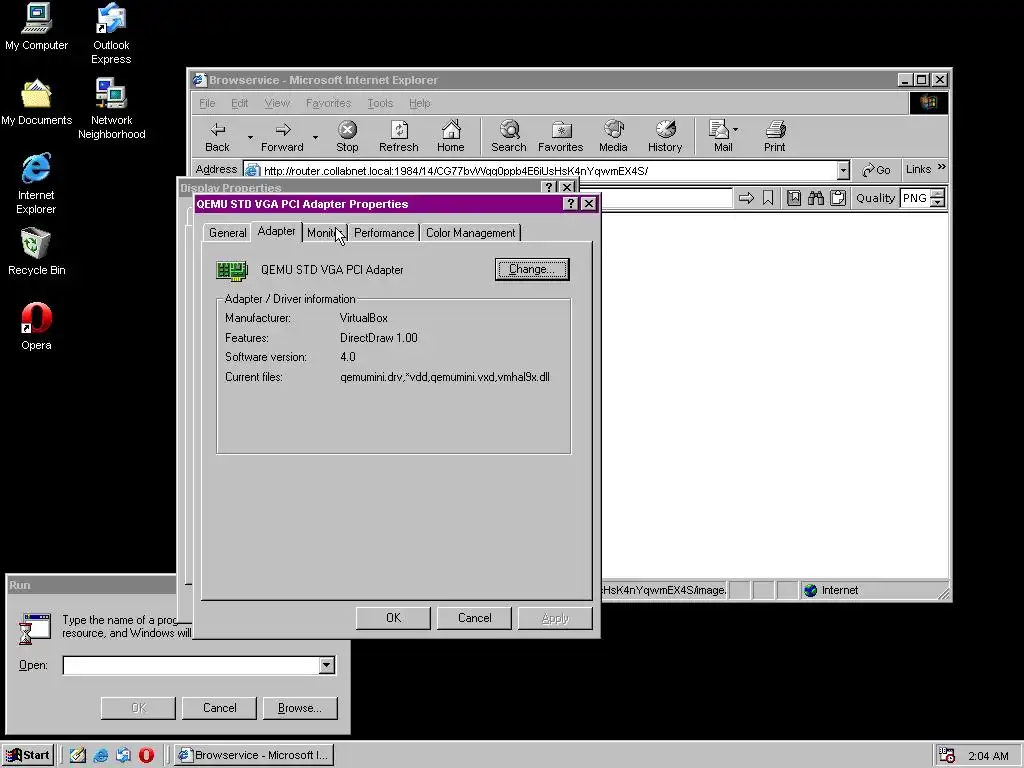Open the Start menu
The image size is (1024, 768).
(28, 755)
